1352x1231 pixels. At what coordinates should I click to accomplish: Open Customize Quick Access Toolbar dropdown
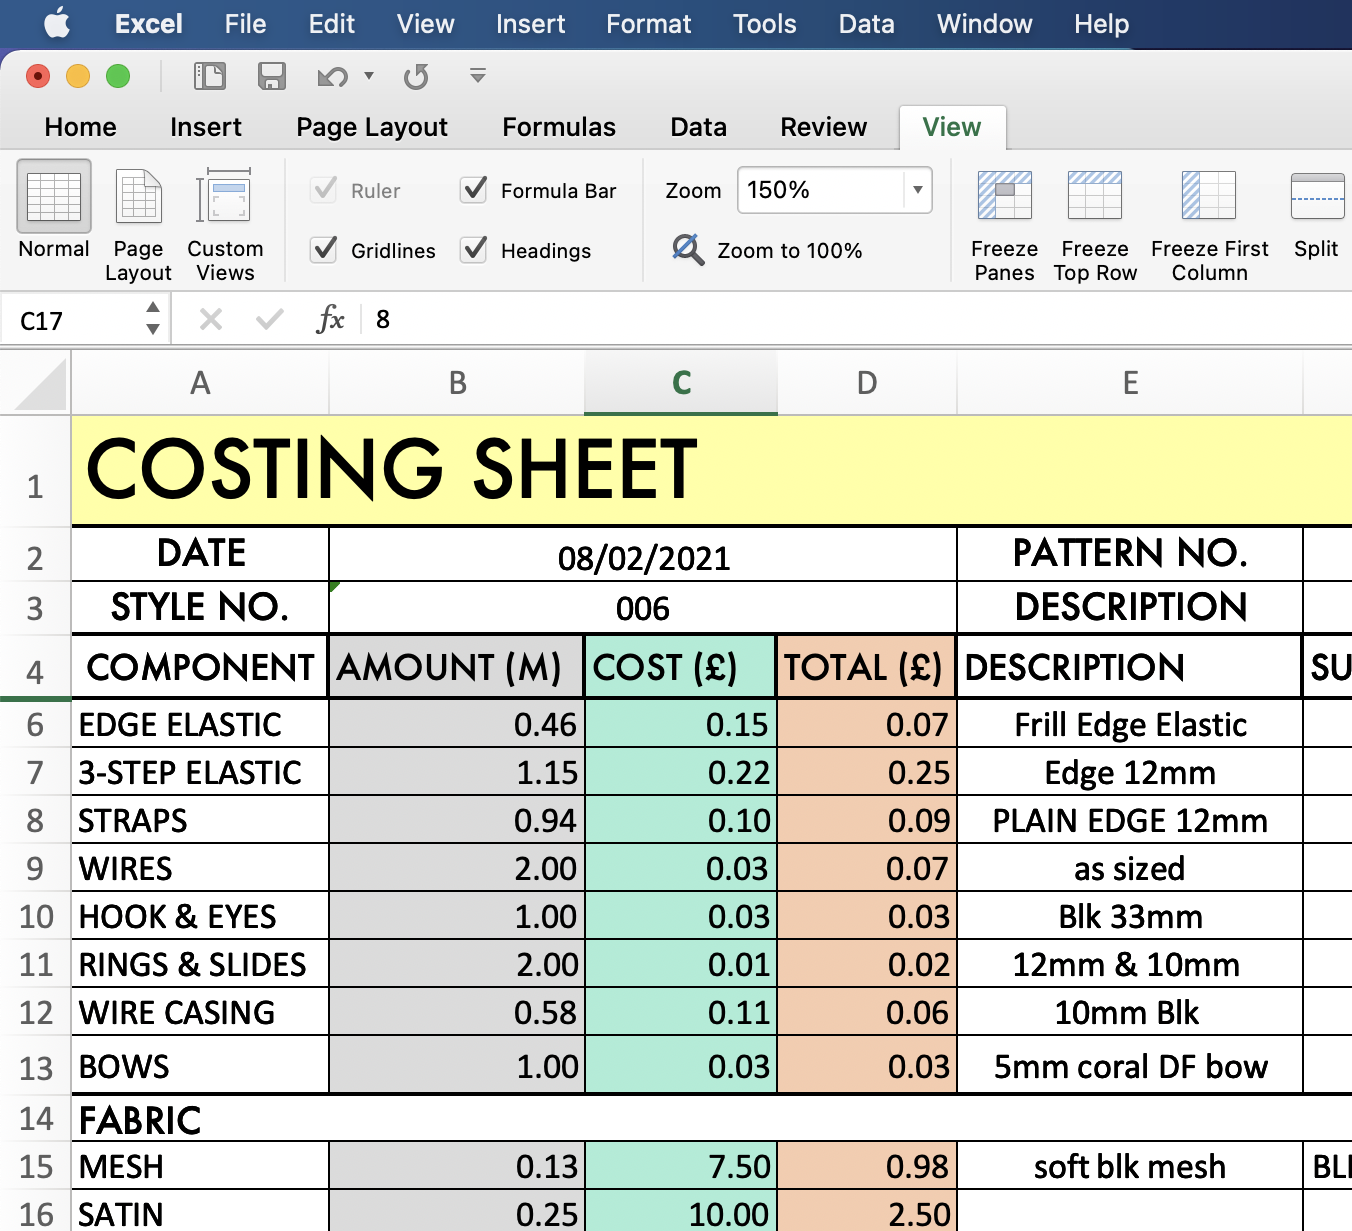click(478, 76)
